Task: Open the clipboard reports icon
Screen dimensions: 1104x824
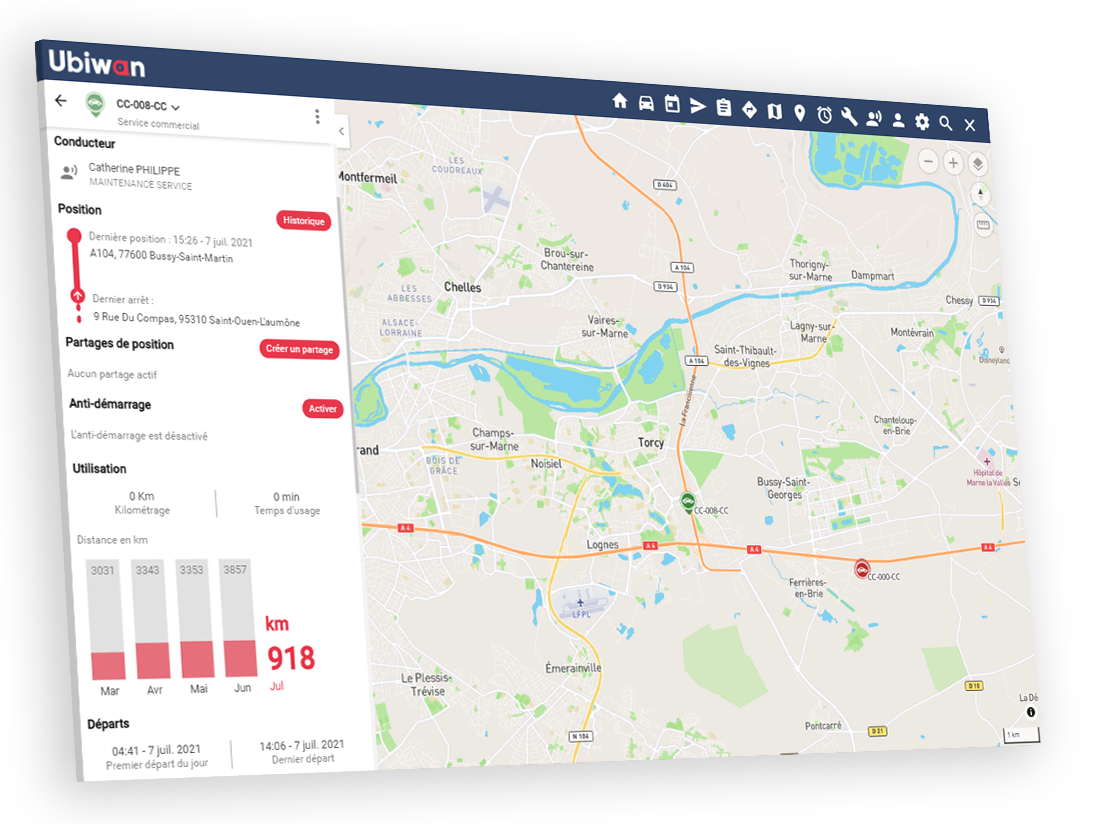Action: 724,108
